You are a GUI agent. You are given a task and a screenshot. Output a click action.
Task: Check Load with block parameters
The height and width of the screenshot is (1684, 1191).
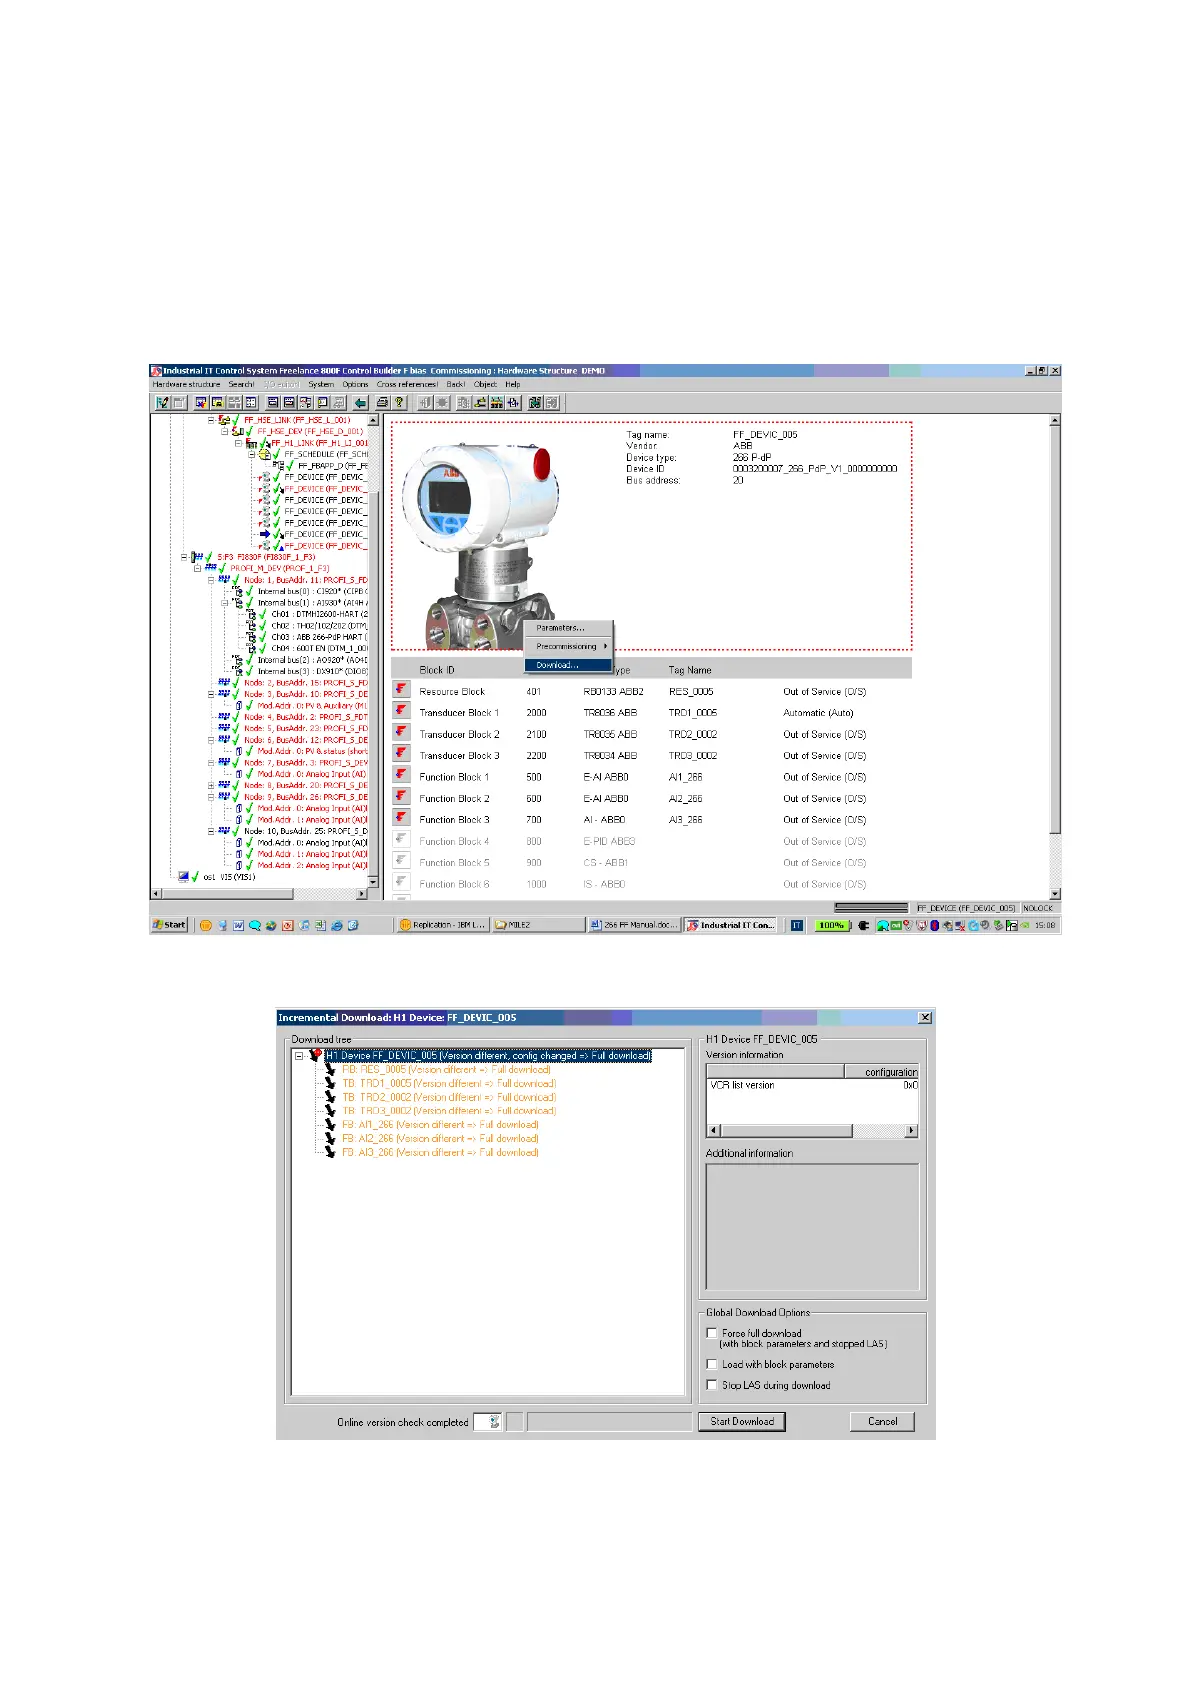click(x=712, y=1363)
